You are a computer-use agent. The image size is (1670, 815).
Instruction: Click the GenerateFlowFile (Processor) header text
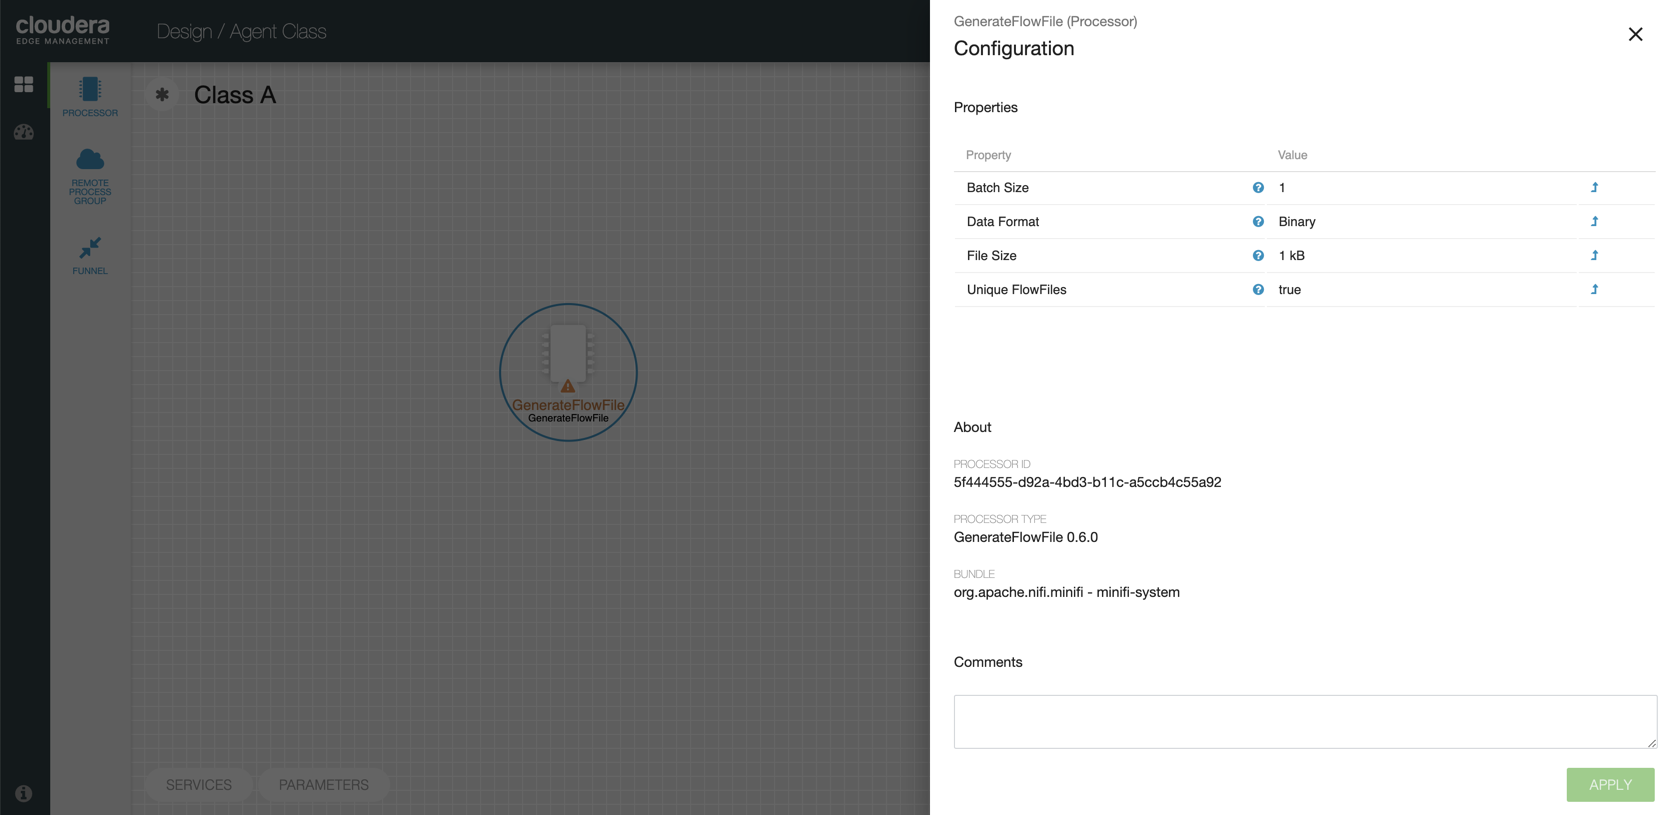(x=1045, y=21)
